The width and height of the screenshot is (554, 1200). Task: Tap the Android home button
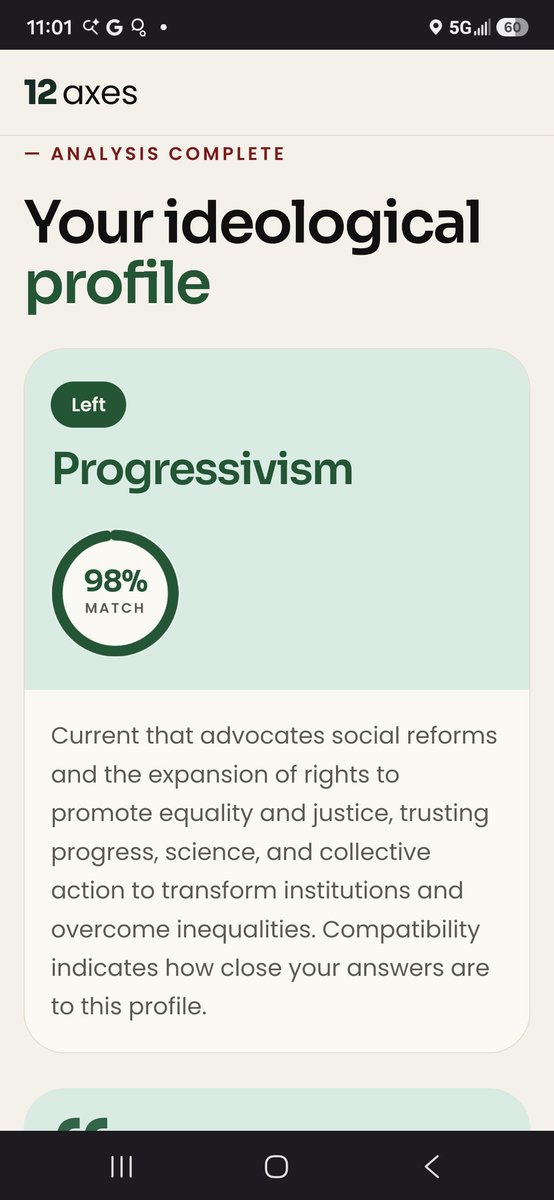(x=276, y=1166)
